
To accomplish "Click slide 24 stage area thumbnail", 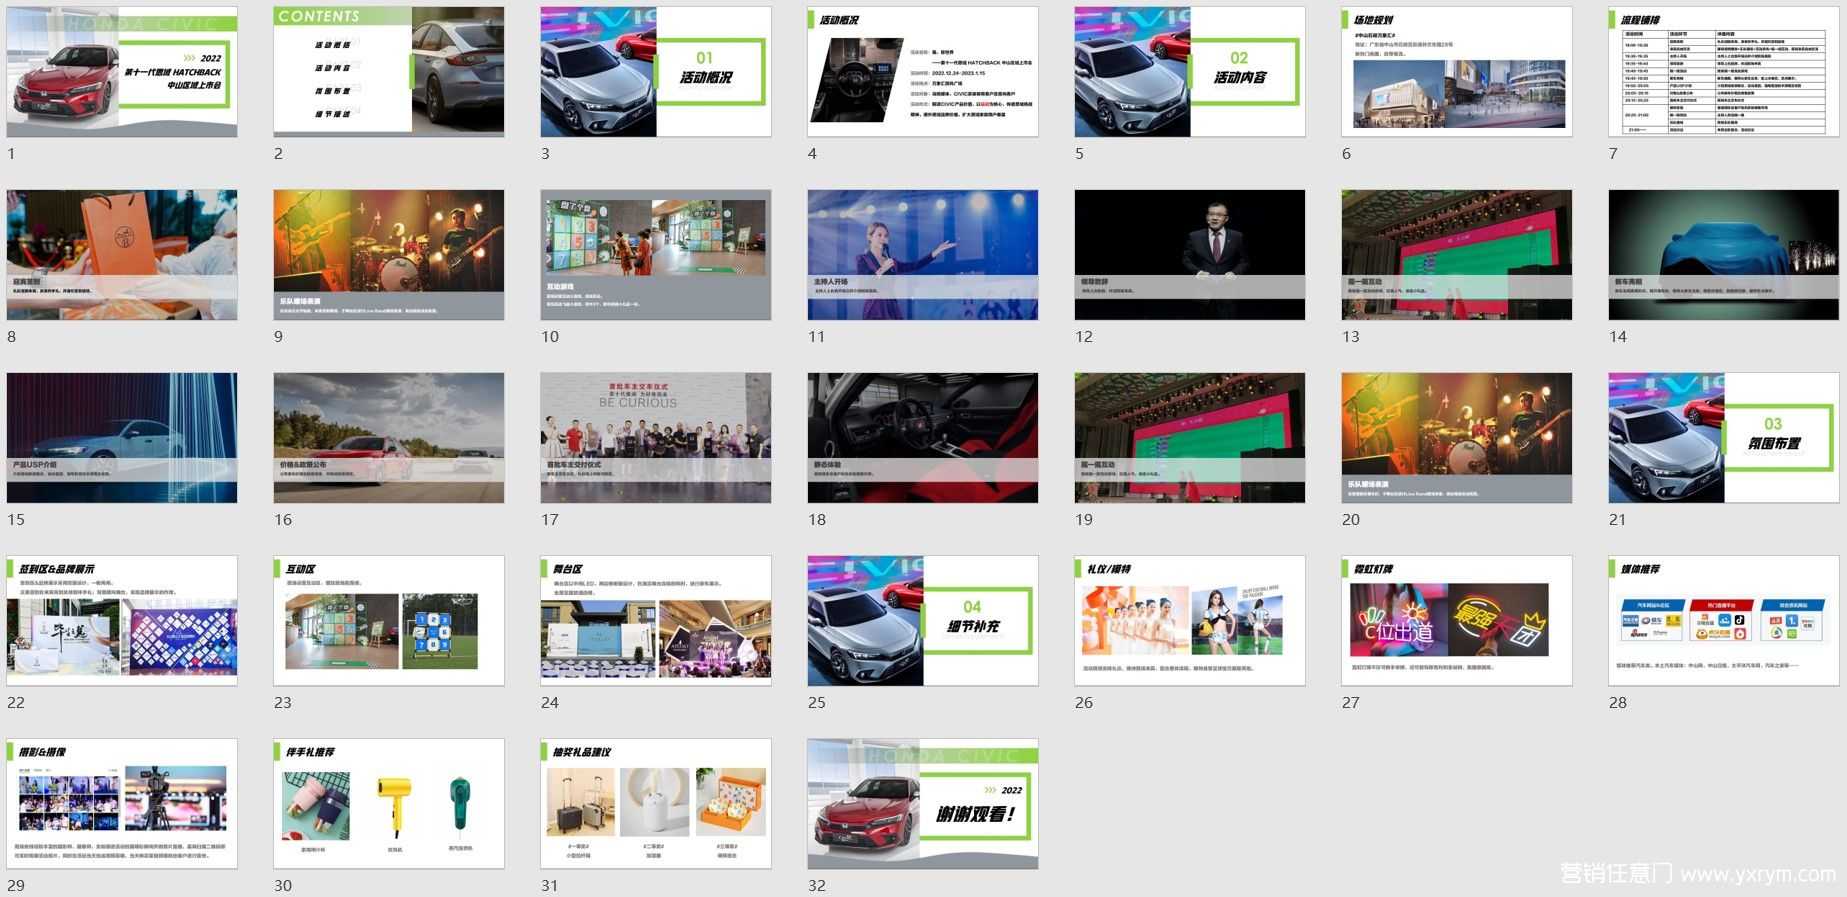I will 656,621.
